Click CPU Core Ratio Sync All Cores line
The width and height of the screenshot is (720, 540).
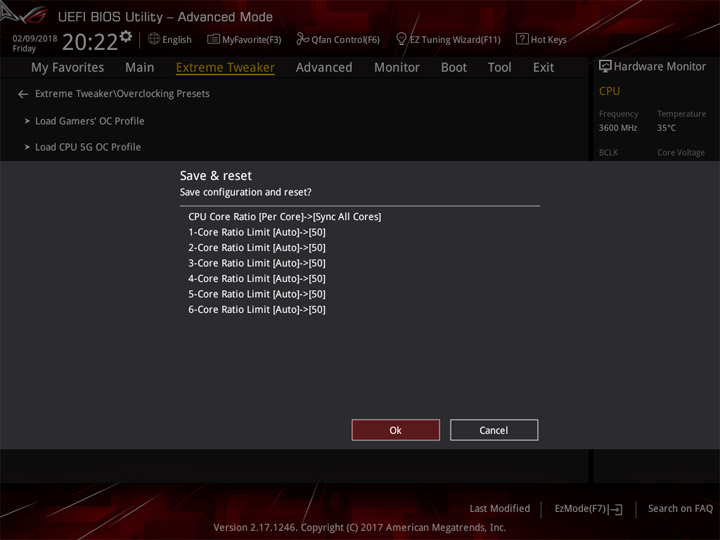click(285, 216)
